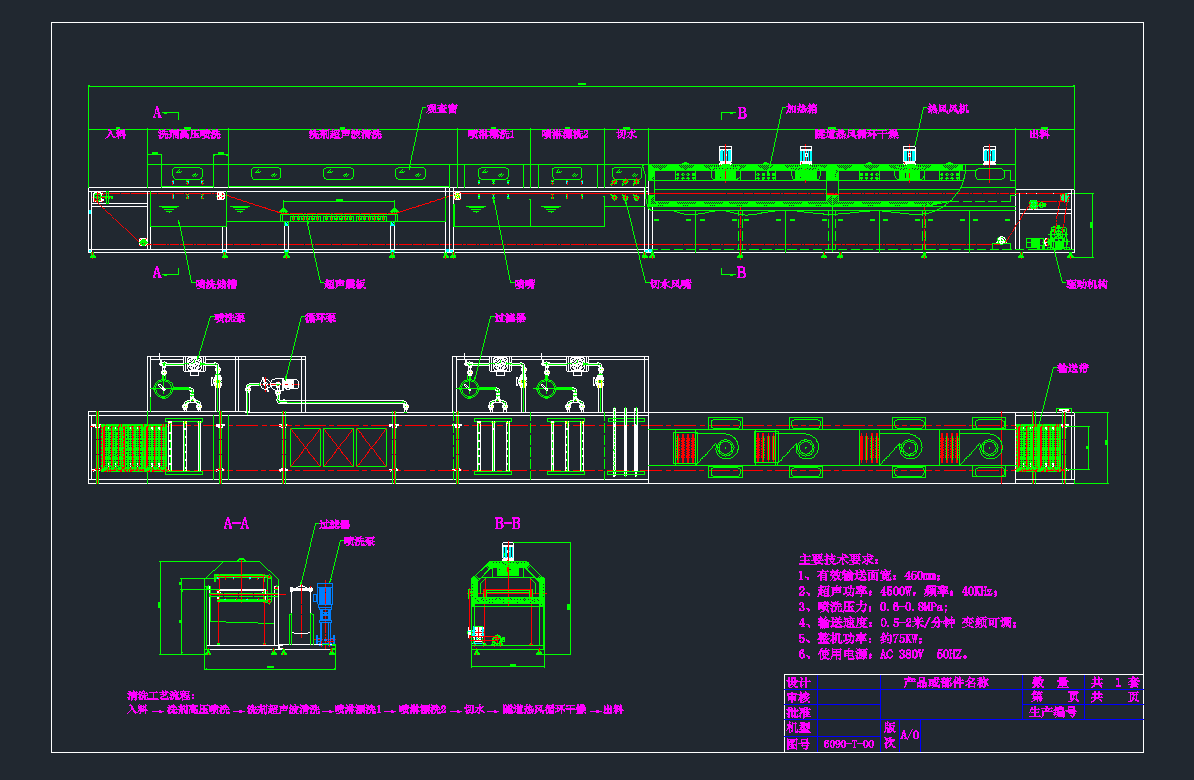Click the 主要技术要求 heading text
Screen dimensions: 1194x780
tap(839, 558)
